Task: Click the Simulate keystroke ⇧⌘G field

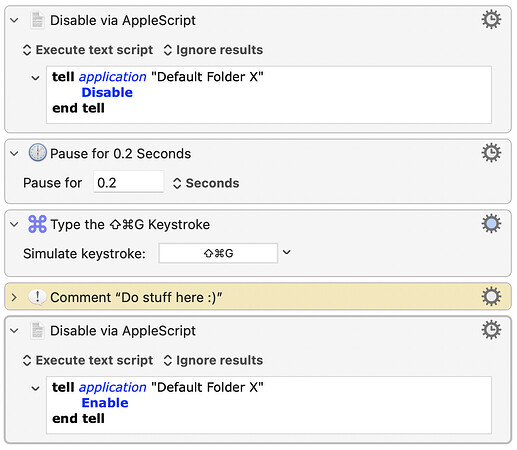Action: coord(218,253)
